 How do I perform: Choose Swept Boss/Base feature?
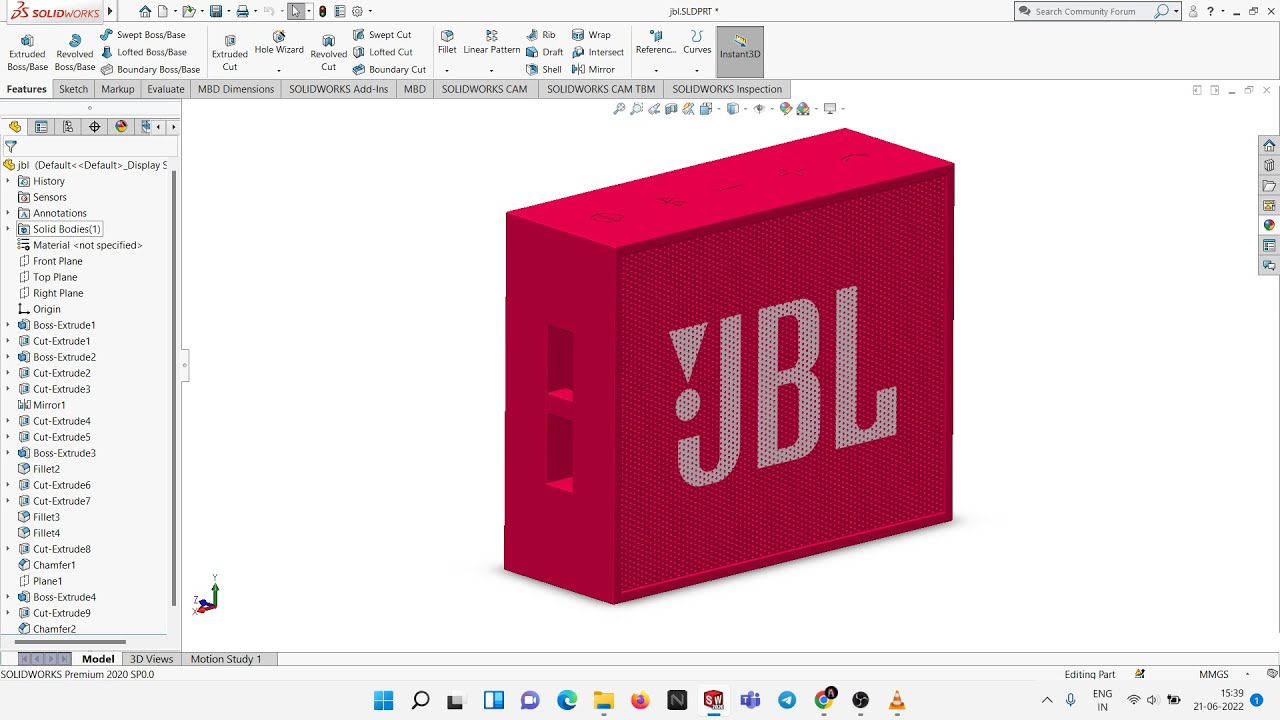pyautogui.click(x=143, y=35)
